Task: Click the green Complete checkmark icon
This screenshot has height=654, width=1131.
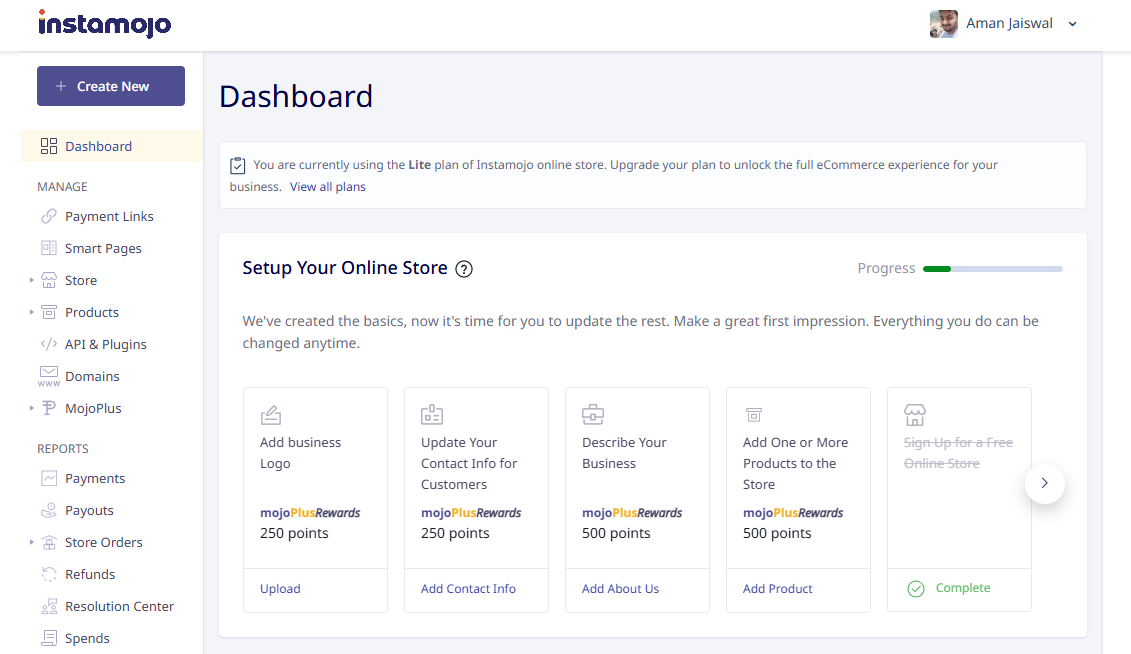Action: [915, 588]
